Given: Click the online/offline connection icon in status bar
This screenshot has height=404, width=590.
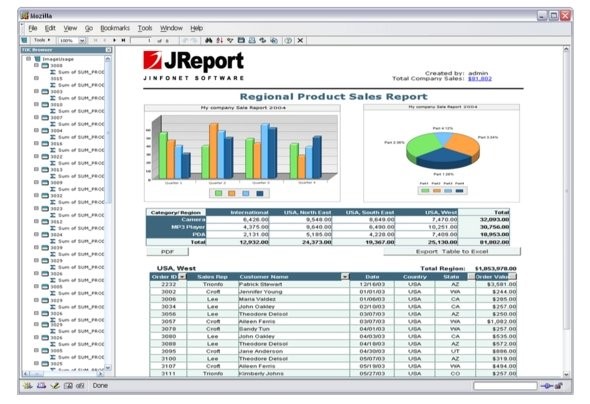Looking at the screenshot, I should point(546,386).
